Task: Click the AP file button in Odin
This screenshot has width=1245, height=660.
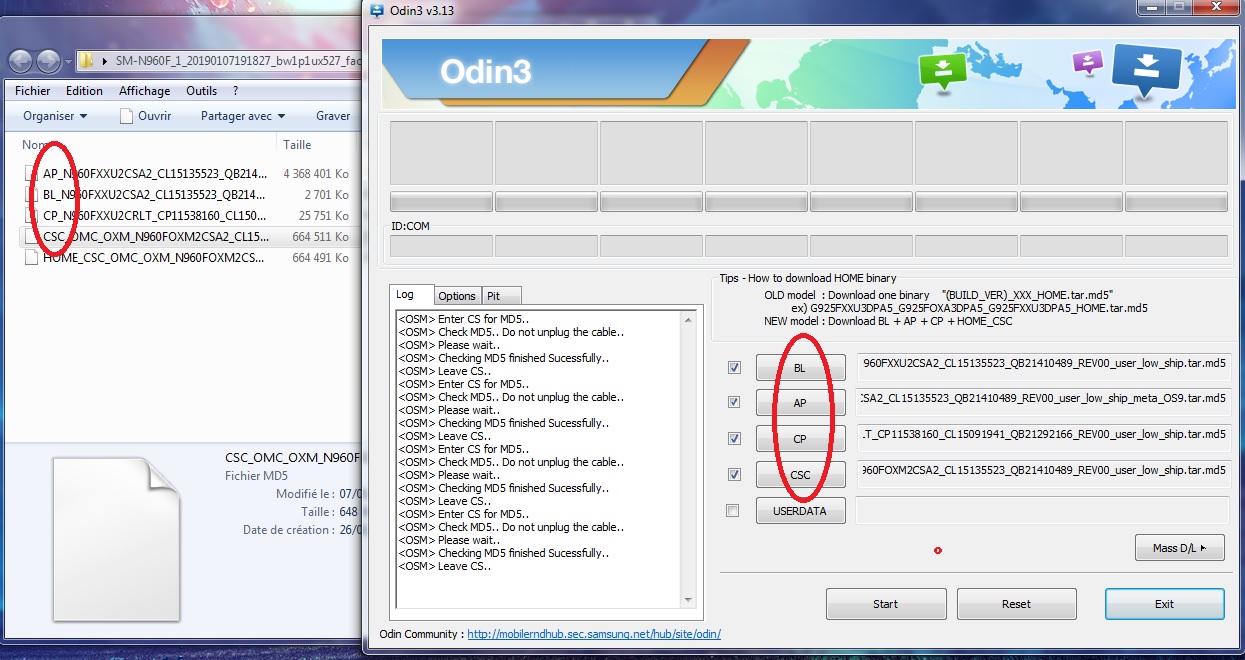Action: click(x=800, y=403)
